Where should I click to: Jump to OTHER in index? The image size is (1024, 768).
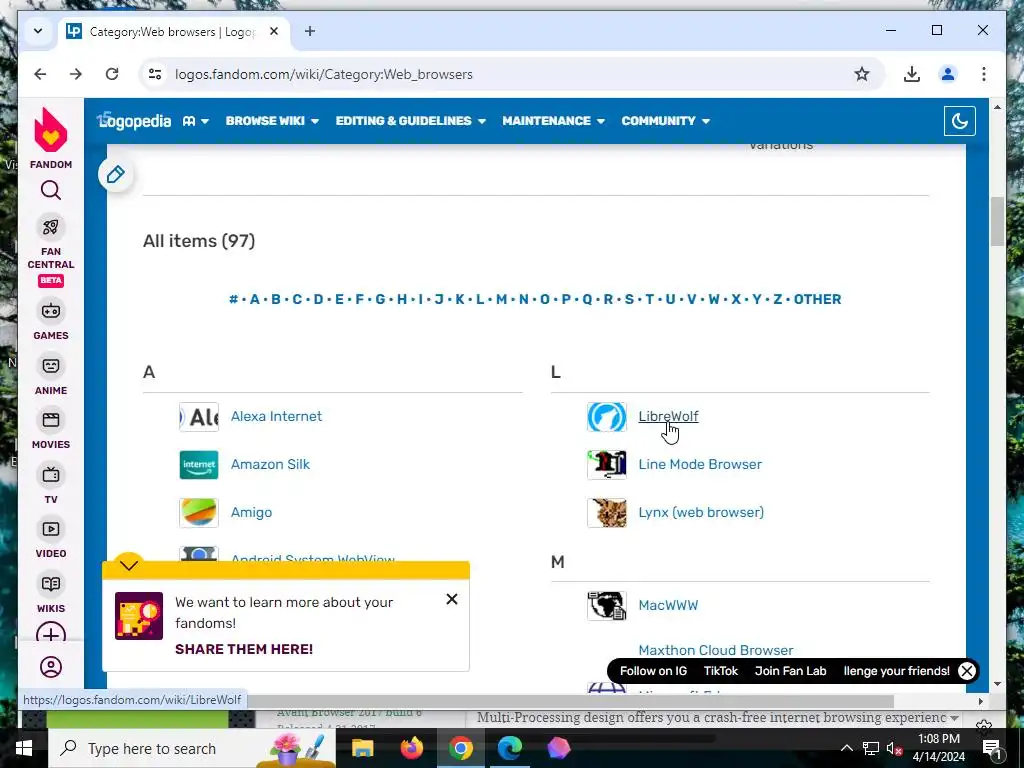point(818,299)
